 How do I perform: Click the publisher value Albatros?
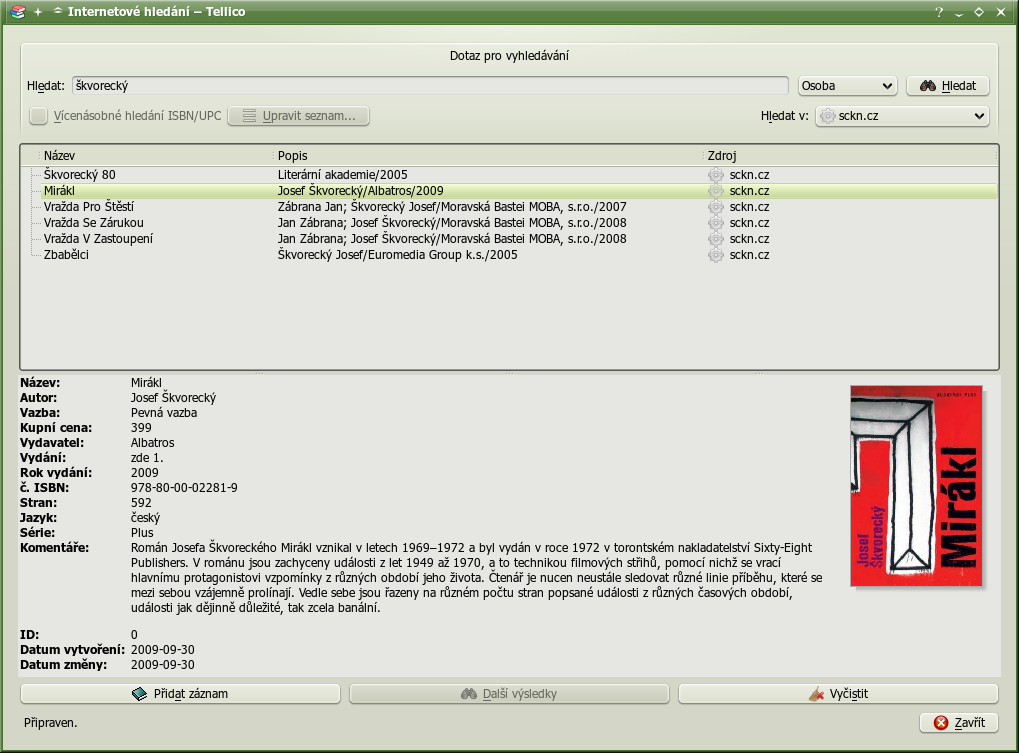pos(153,443)
